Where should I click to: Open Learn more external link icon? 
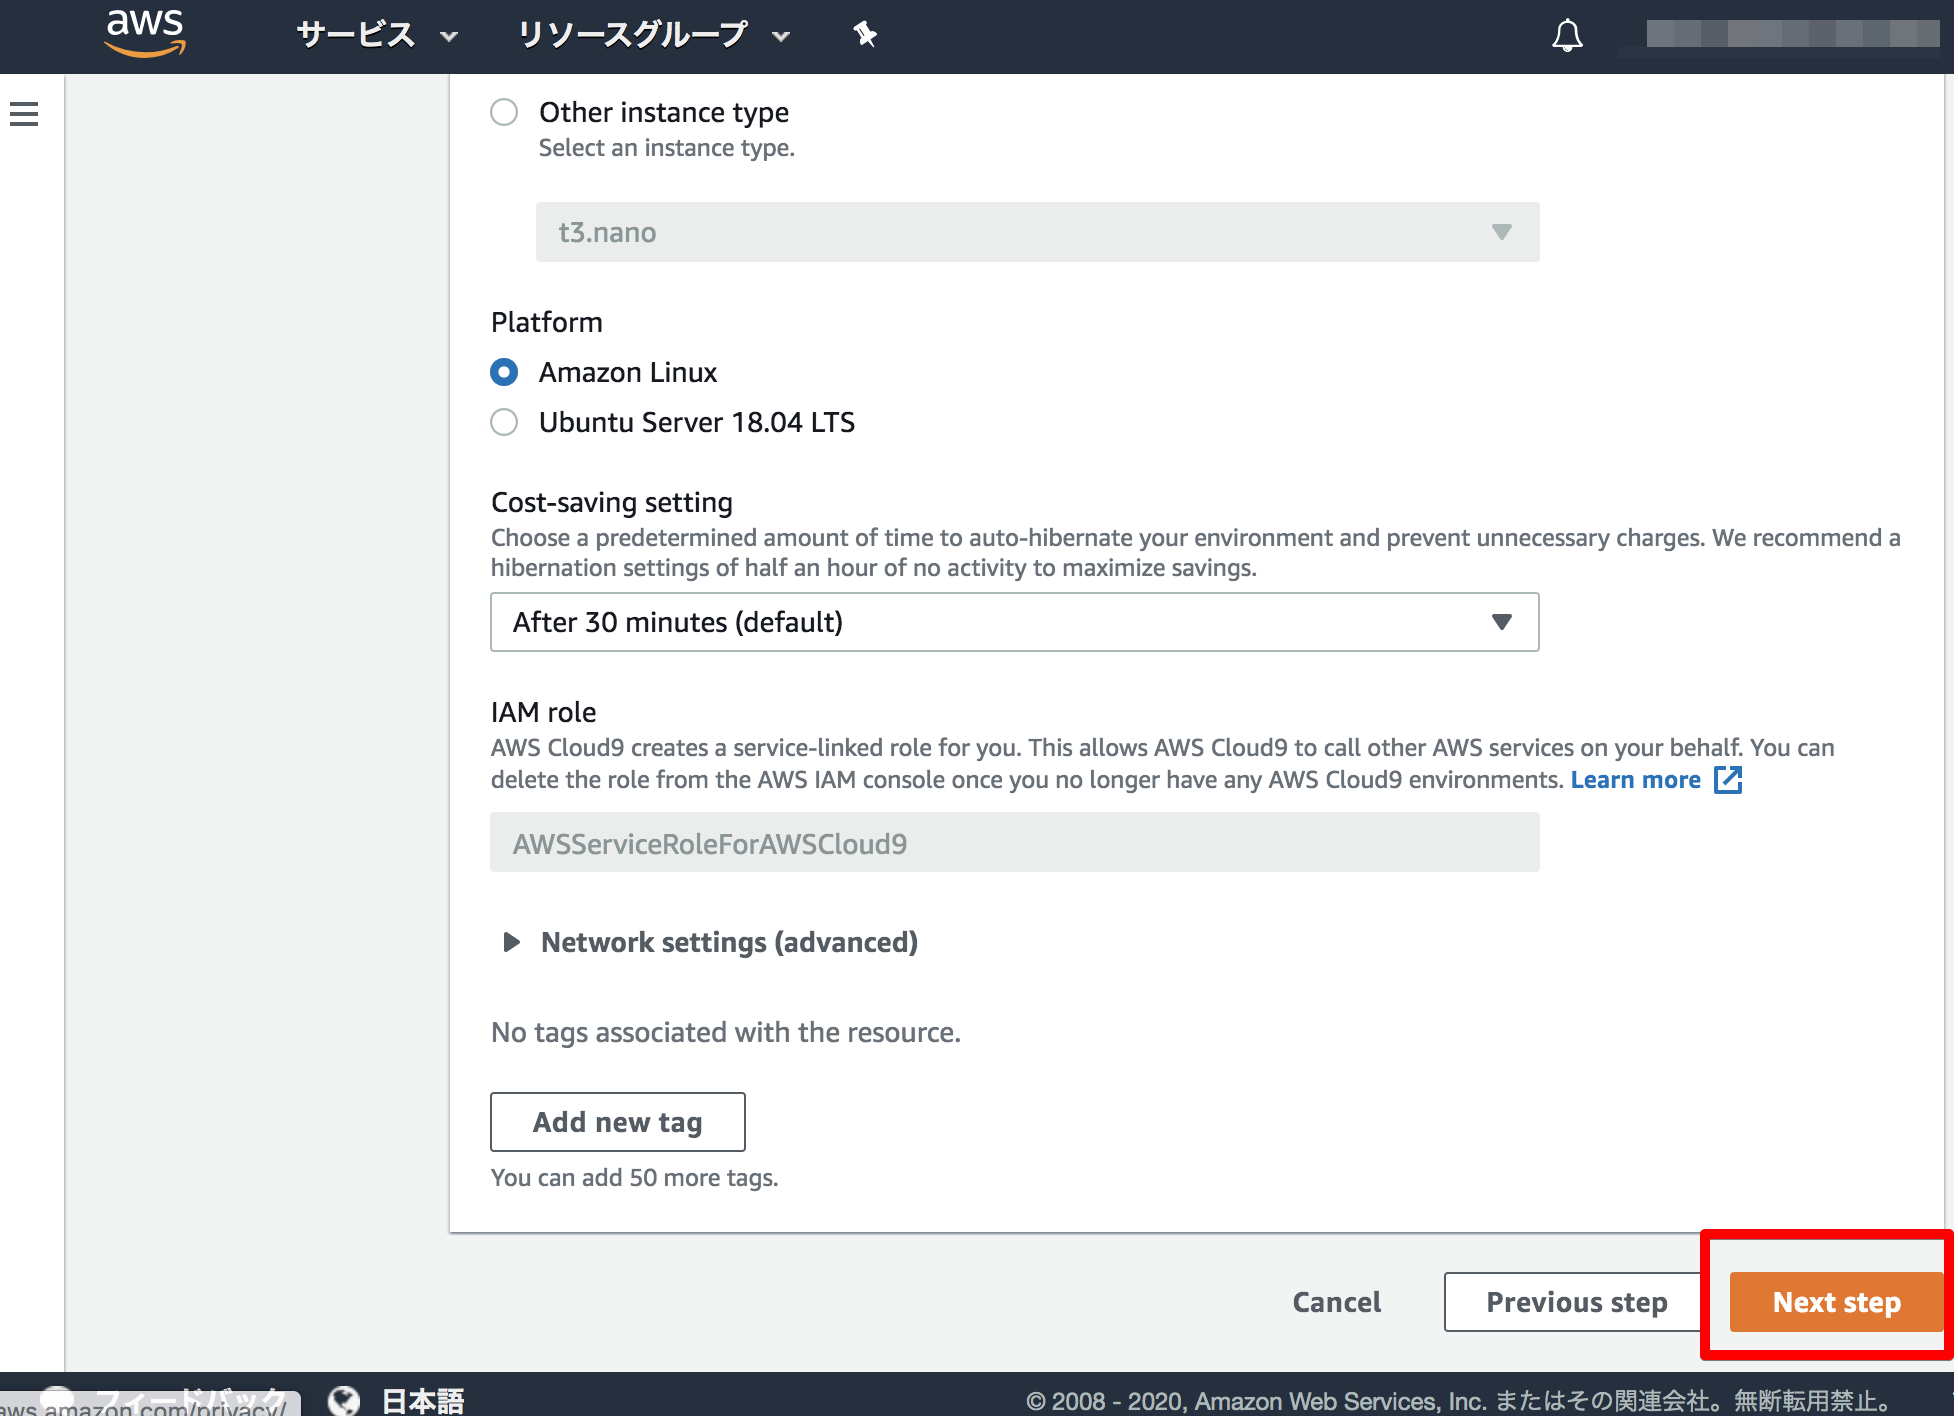[1728, 780]
